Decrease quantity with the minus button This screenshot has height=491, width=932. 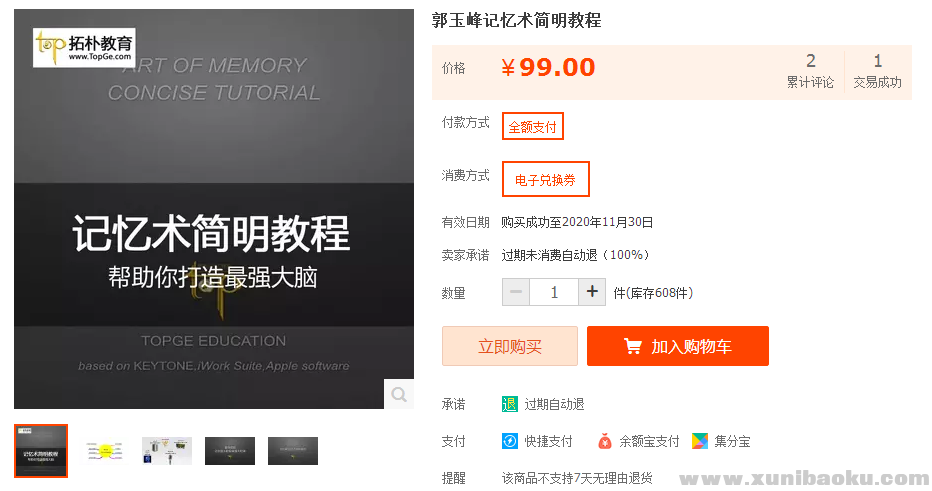(x=516, y=292)
